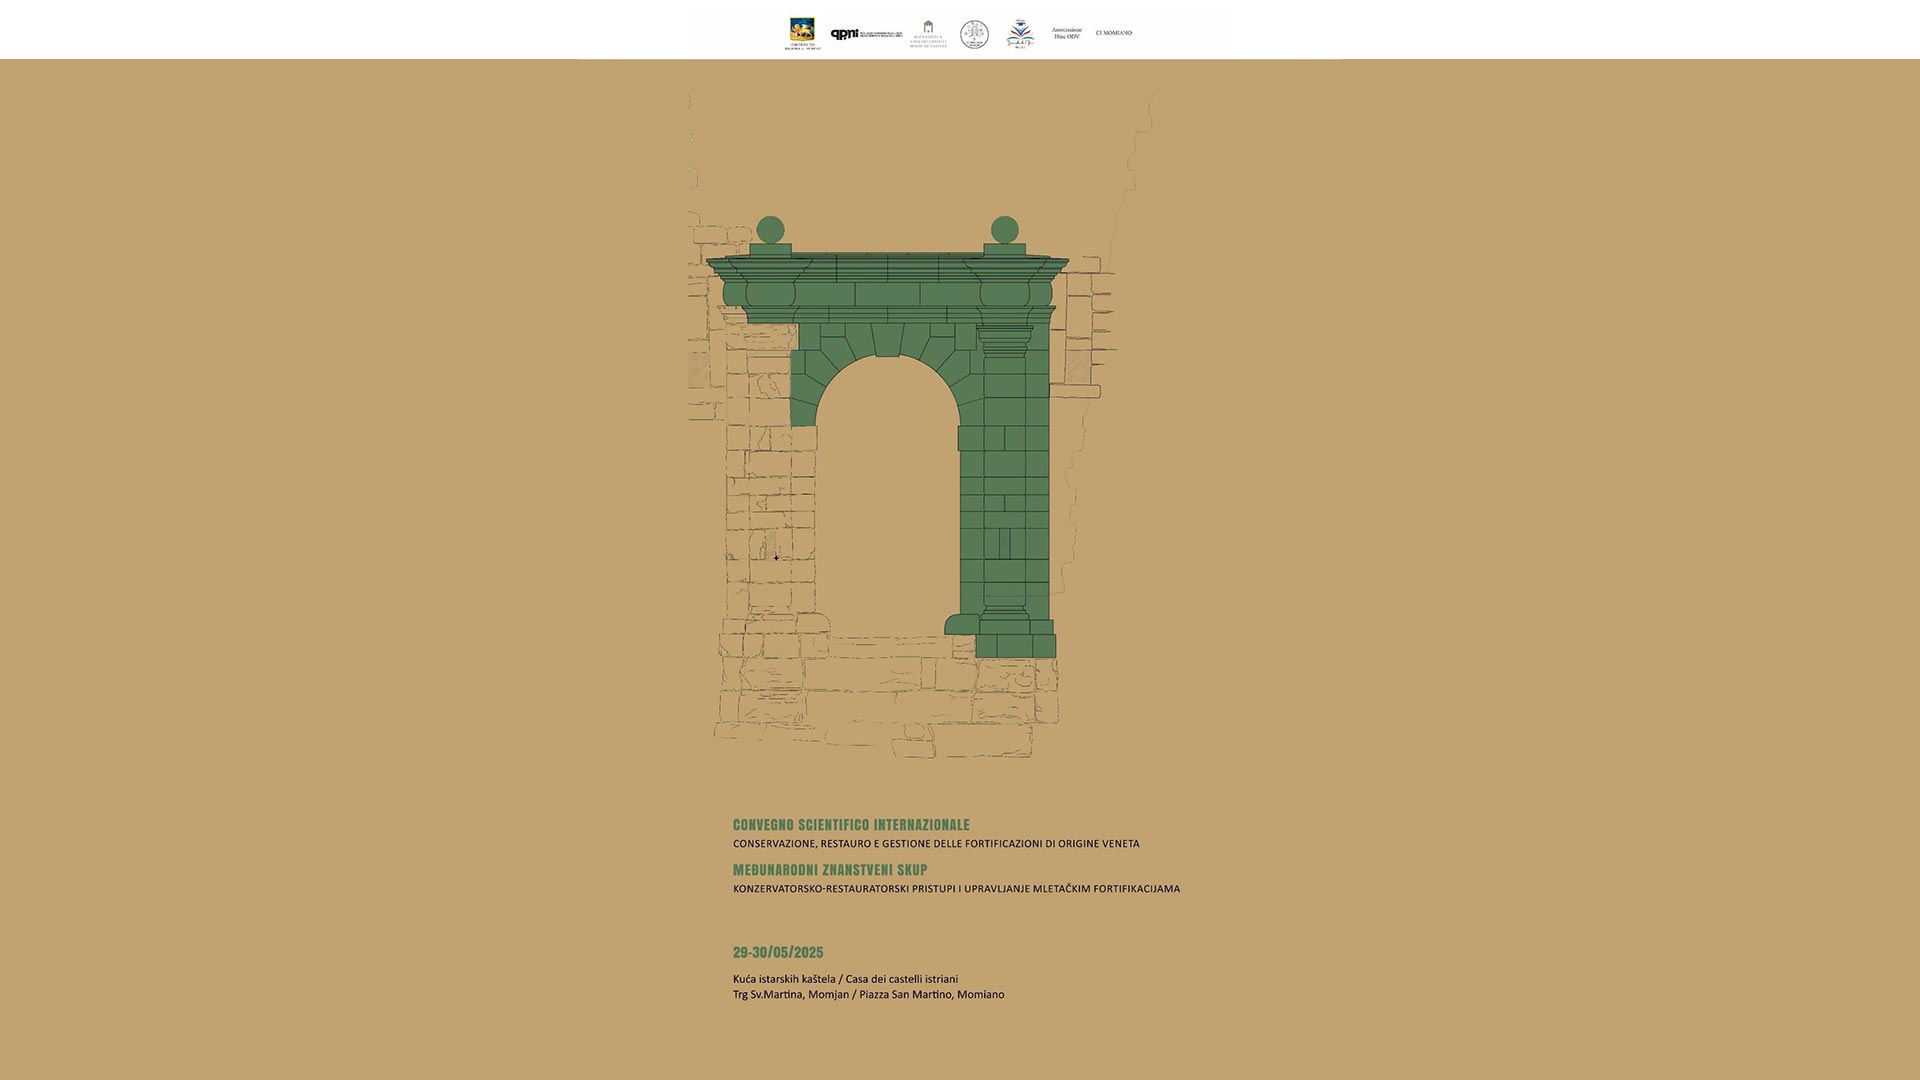This screenshot has height=1080, width=1920.
Task: Click the 29-30/05/2025 date text
Action: pyautogui.click(x=778, y=952)
